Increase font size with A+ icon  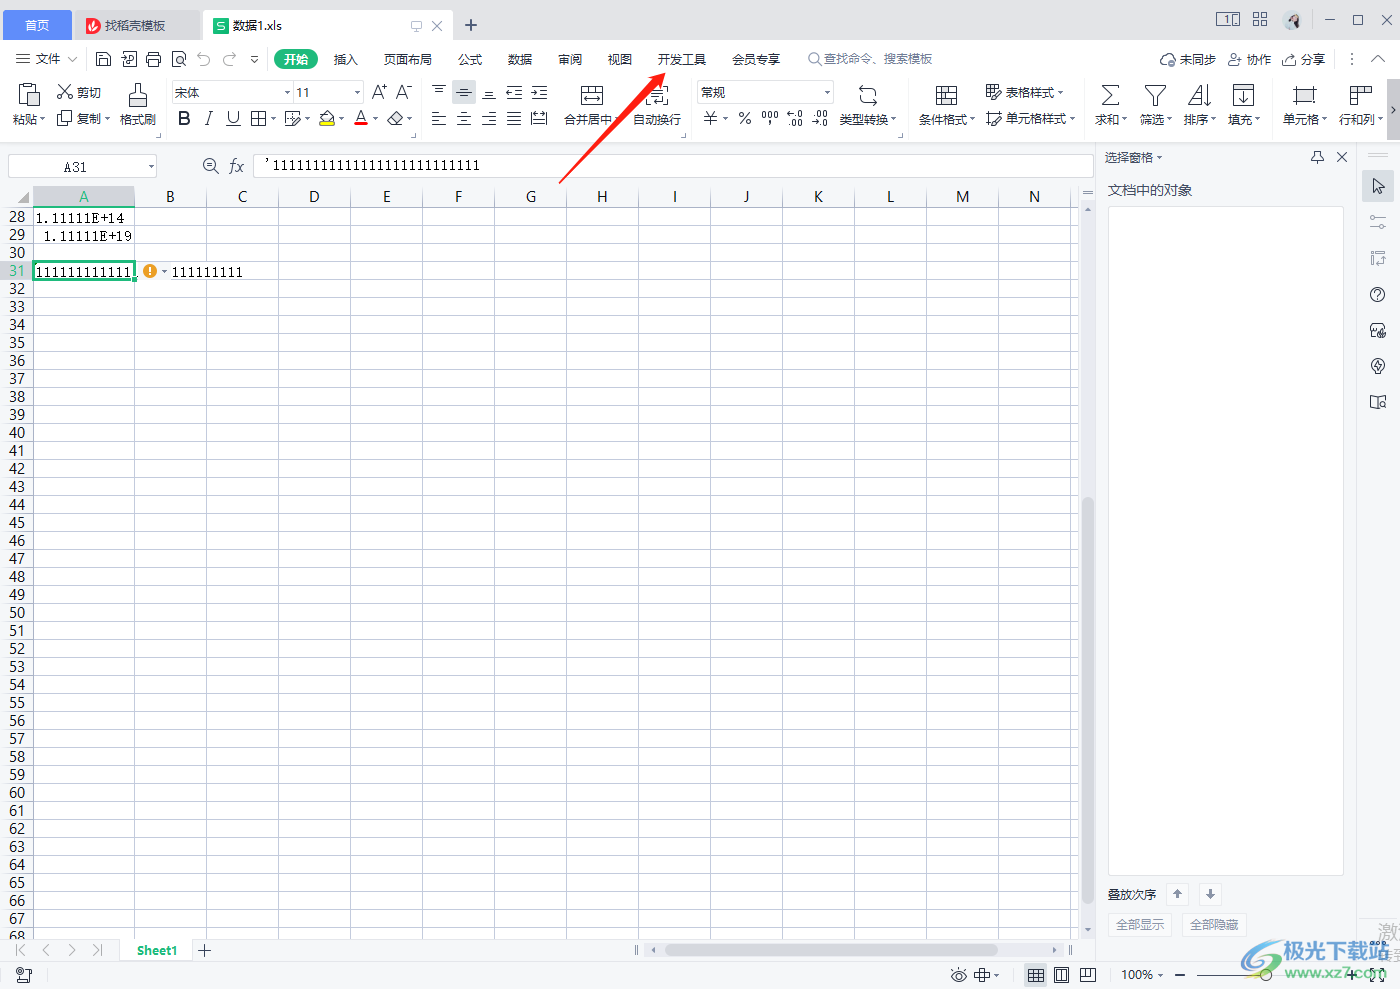click(x=379, y=92)
